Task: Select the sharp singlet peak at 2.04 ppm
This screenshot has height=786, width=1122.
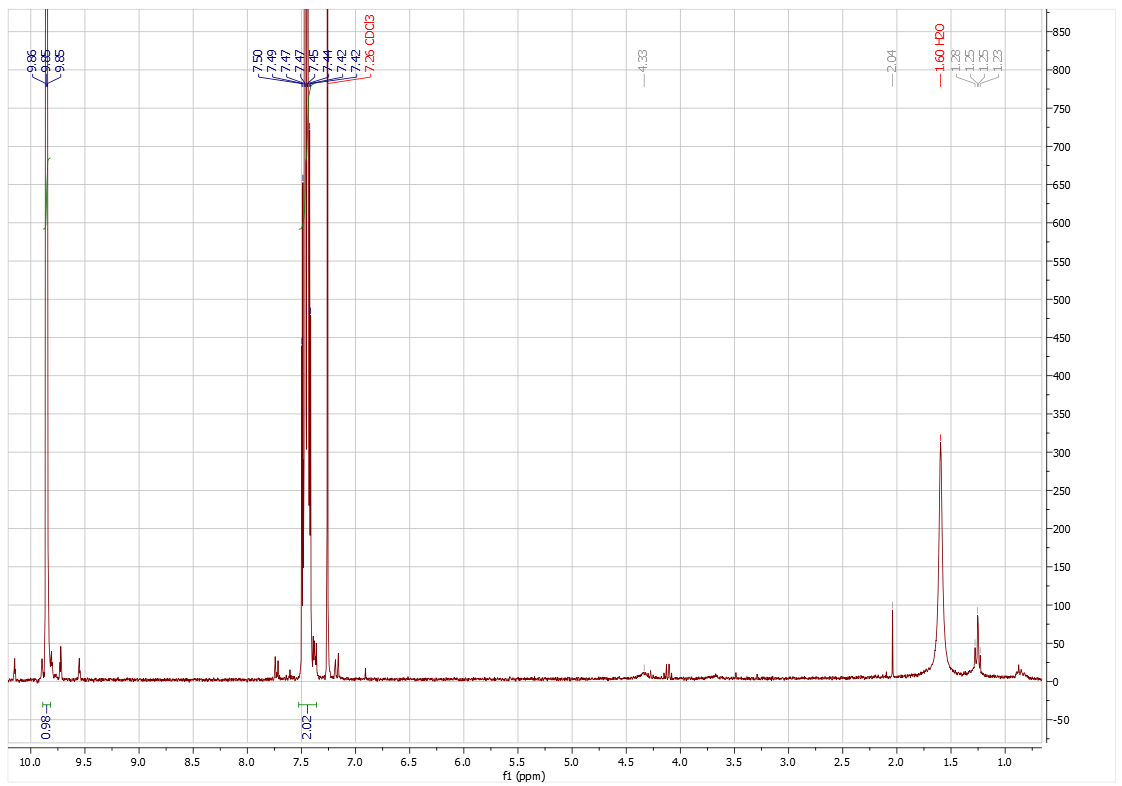Action: coord(892,640)
